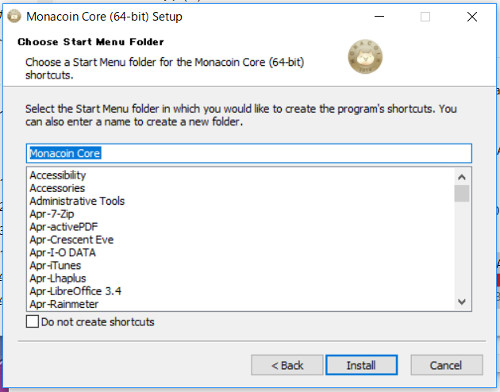500x392 pixels.
Task: Select the Accessories folder in list
Action: click(x=57, y=188)
